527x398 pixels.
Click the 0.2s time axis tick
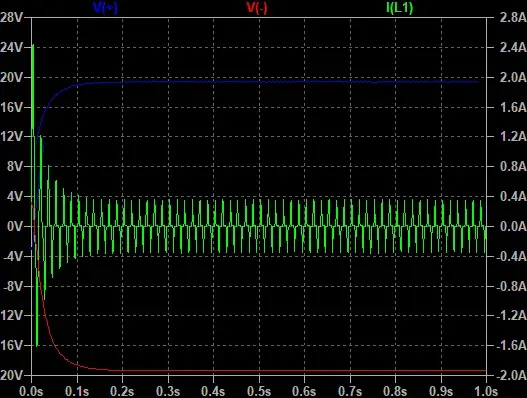[x=122, y=391]
